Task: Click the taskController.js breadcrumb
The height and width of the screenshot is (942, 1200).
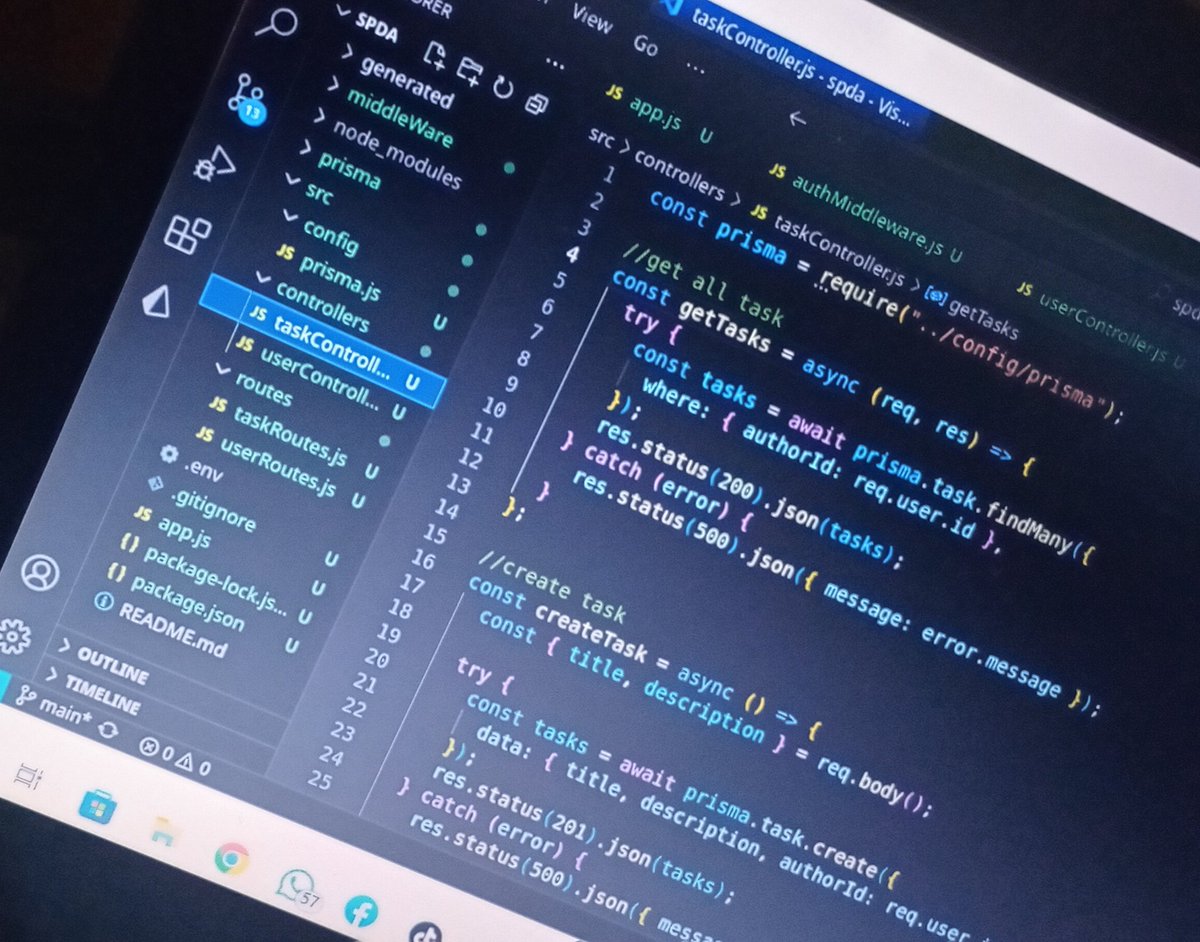Action: tap(828, 243)
